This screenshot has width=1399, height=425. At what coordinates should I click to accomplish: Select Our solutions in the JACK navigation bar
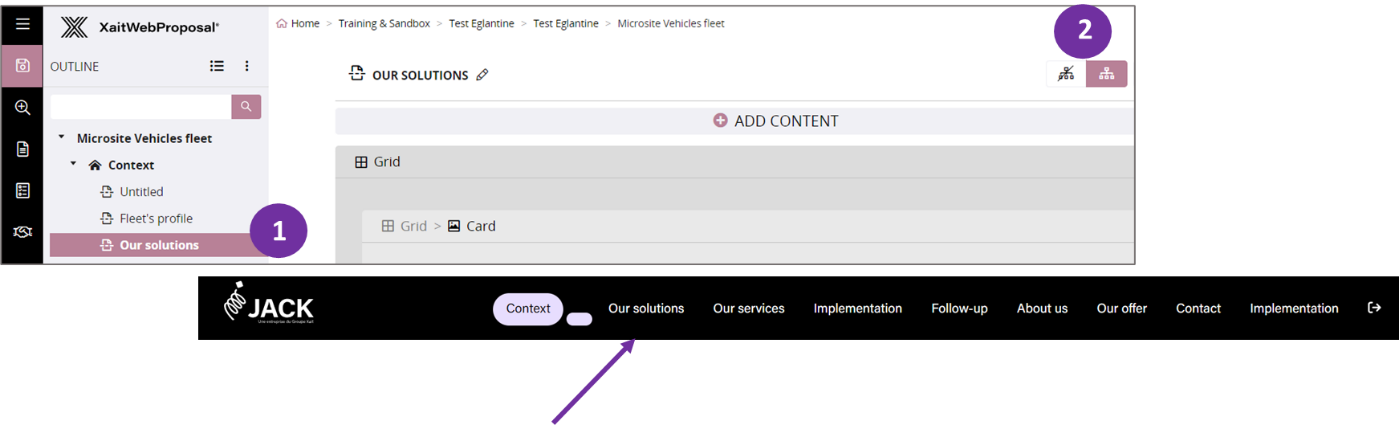point(646,308)
